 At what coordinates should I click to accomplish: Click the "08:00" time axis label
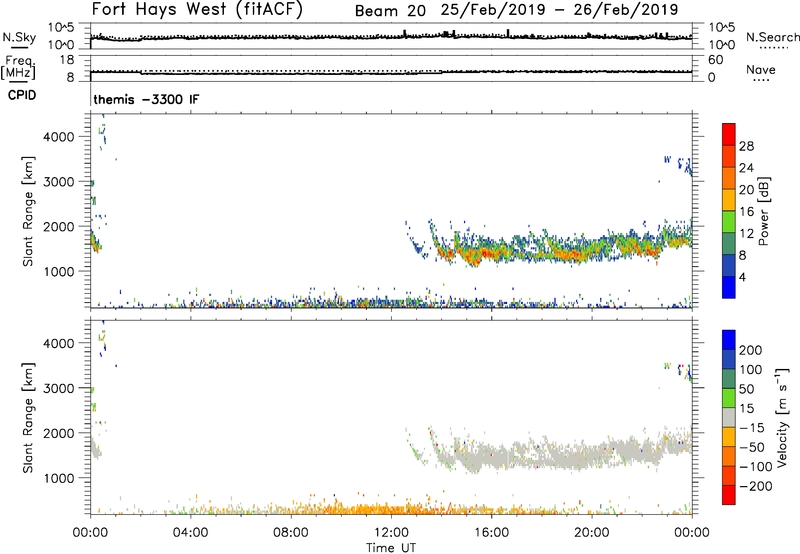(x=291, y=533)
